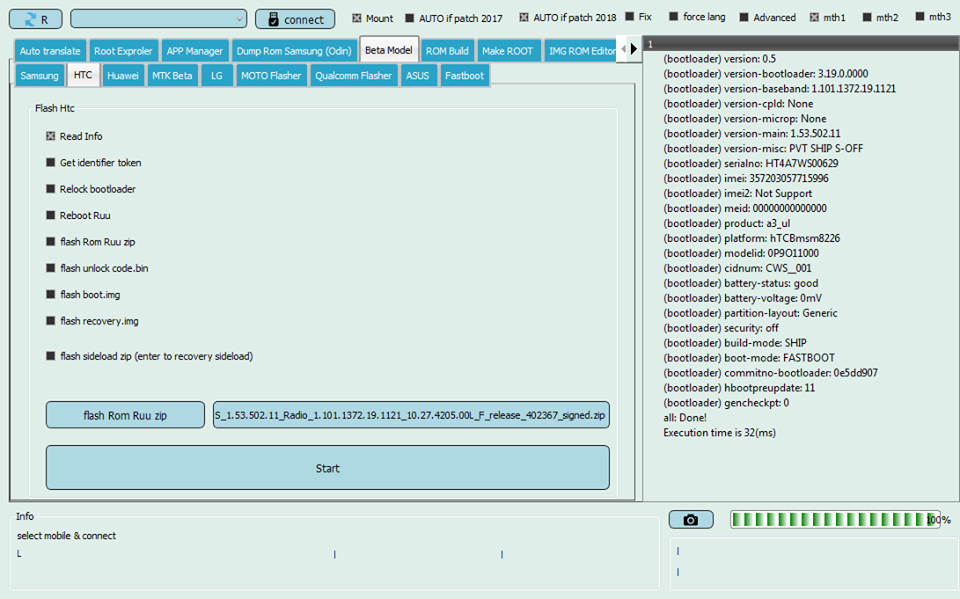The width and height of the screenshot is (960, 599).
Task: Open the Fastboot sub-tab
Action: 464,75
